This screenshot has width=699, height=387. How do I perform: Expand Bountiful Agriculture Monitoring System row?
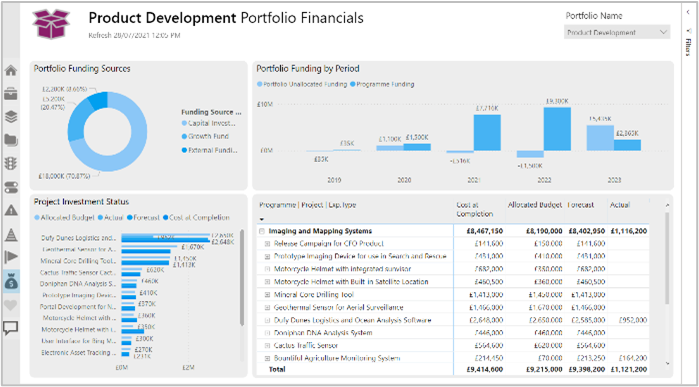tap(267, 358)
